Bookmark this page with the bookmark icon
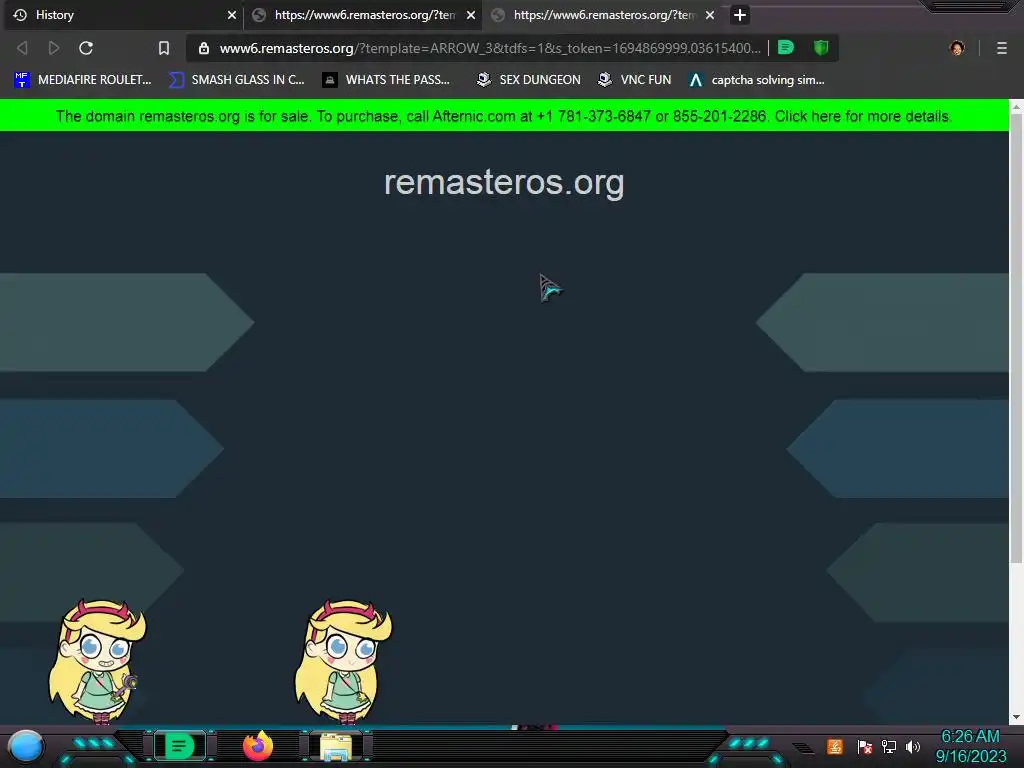 (164, 48)
